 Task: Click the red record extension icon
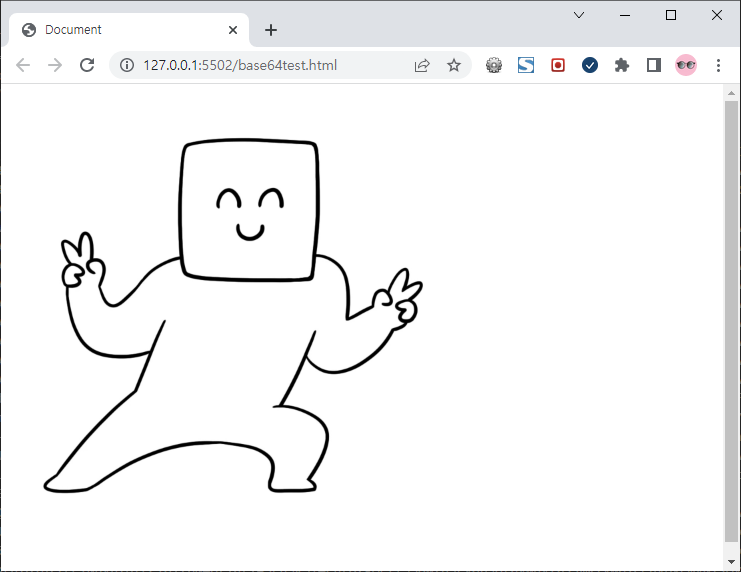pyautogui.click(x=558, y=65)
